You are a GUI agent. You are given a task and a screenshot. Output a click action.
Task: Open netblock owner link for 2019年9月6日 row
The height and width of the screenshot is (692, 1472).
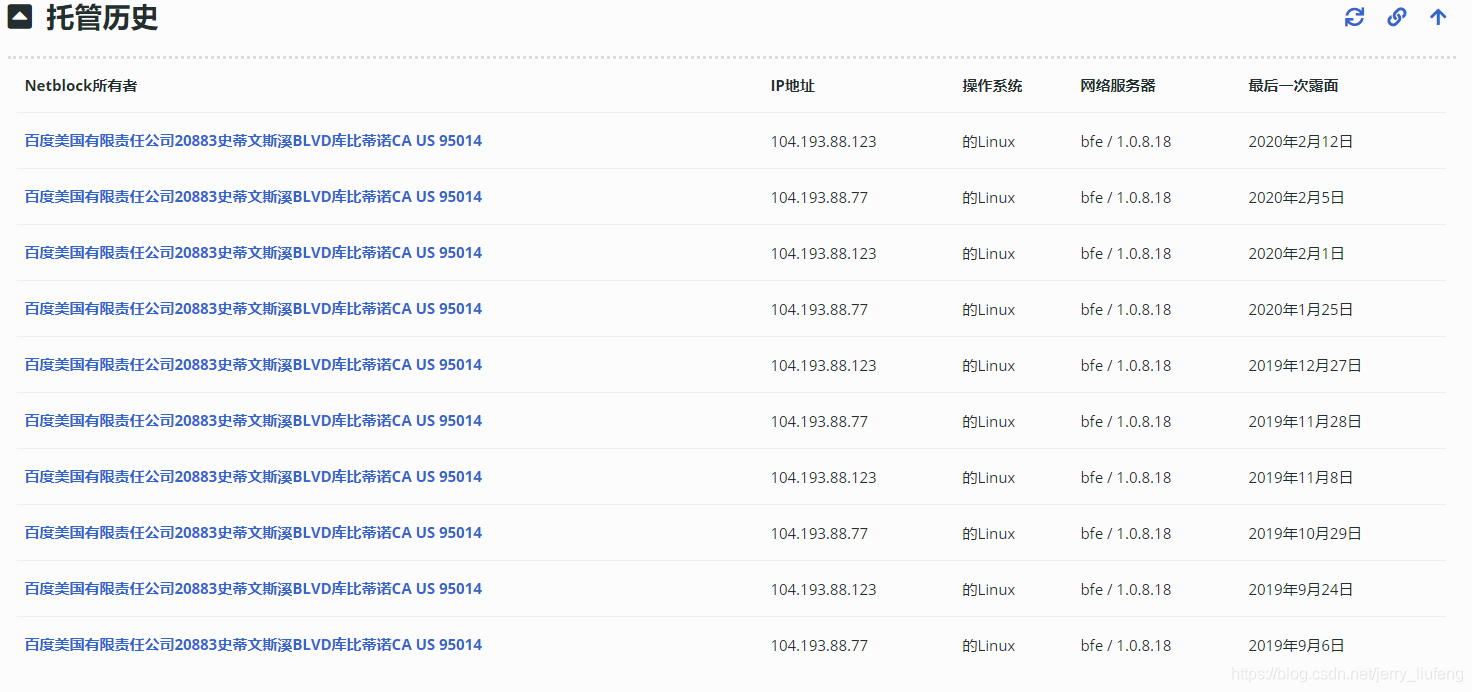point(253,645)
